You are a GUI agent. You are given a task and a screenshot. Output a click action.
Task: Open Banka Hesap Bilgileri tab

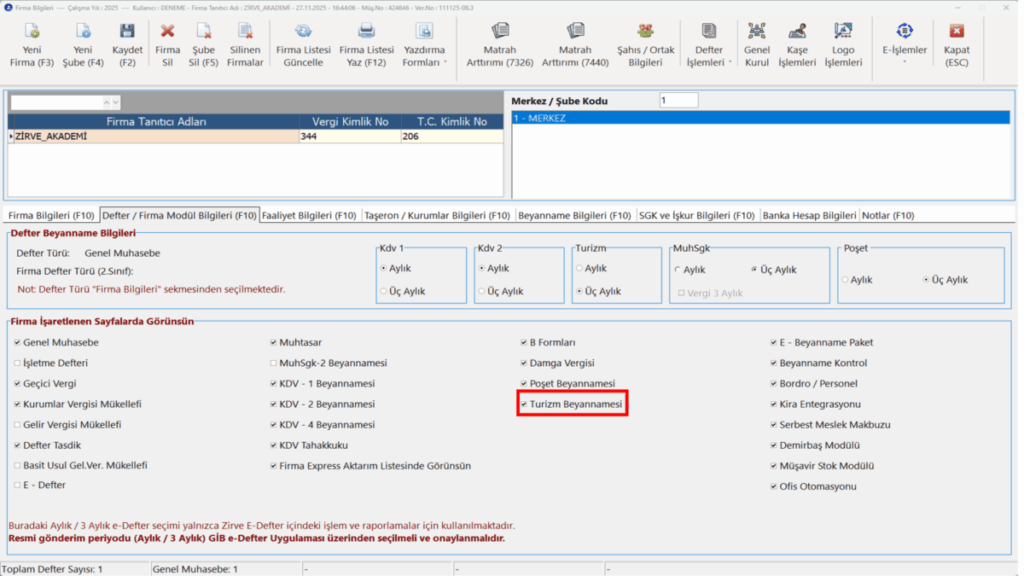click(x=809, y=216)
